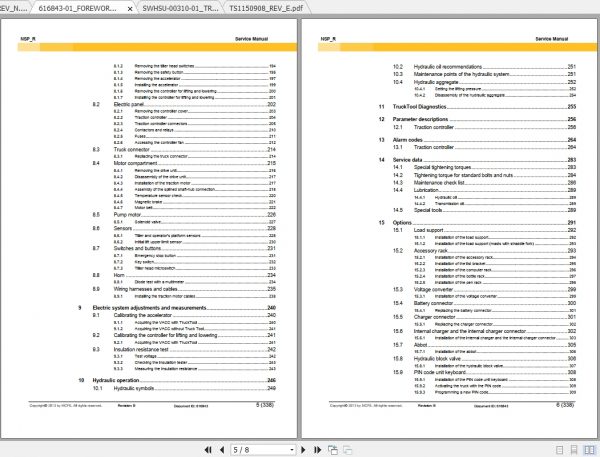Click TOC entry 14.4 Lubrication
600x457 pixels.
(x=484, y=190)
